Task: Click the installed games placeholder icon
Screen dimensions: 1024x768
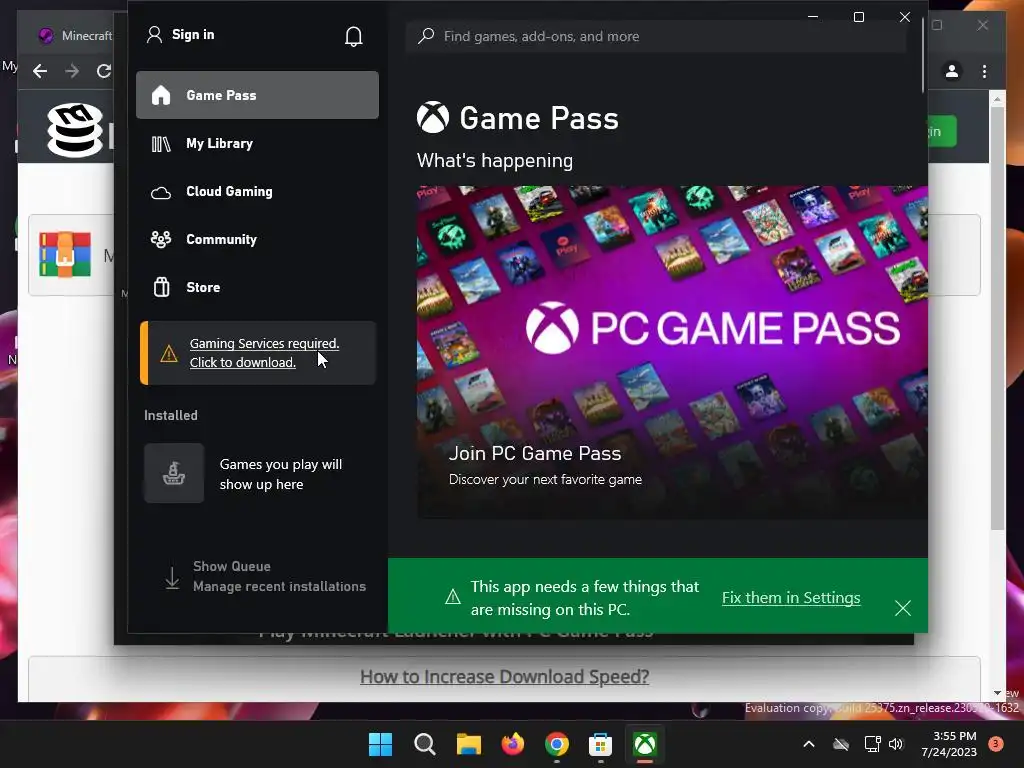Action: click(174, 473)
